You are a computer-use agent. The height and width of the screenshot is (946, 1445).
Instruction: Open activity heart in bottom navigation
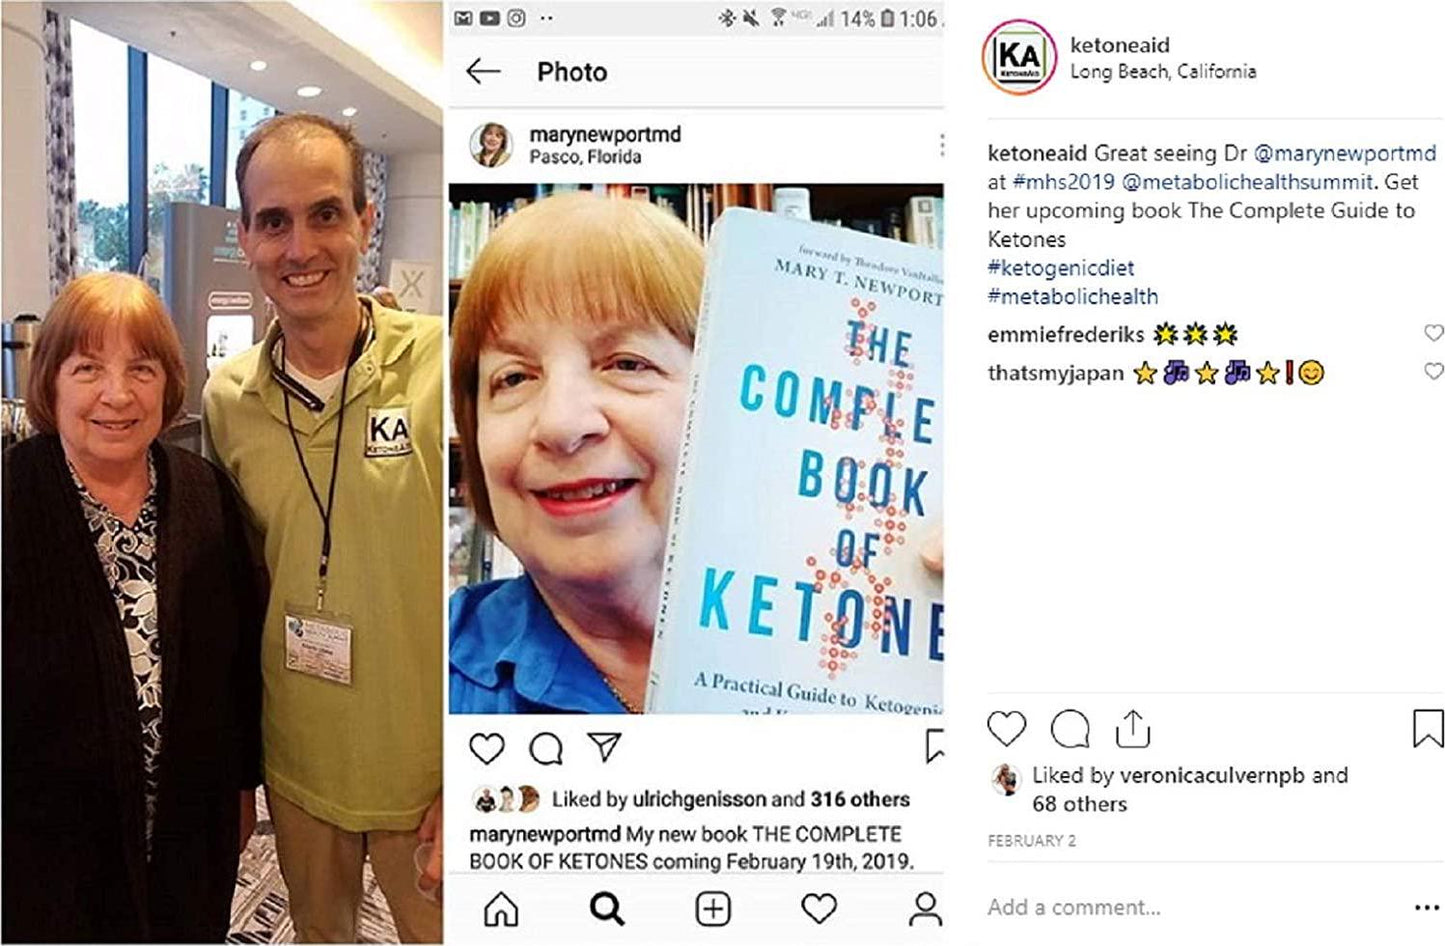click(x=819, y=908)
